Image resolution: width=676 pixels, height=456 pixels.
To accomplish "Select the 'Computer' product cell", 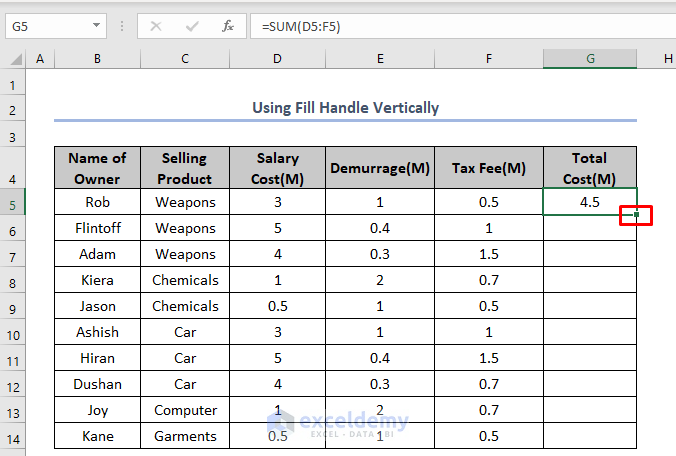I will click(x=185, y=410).
